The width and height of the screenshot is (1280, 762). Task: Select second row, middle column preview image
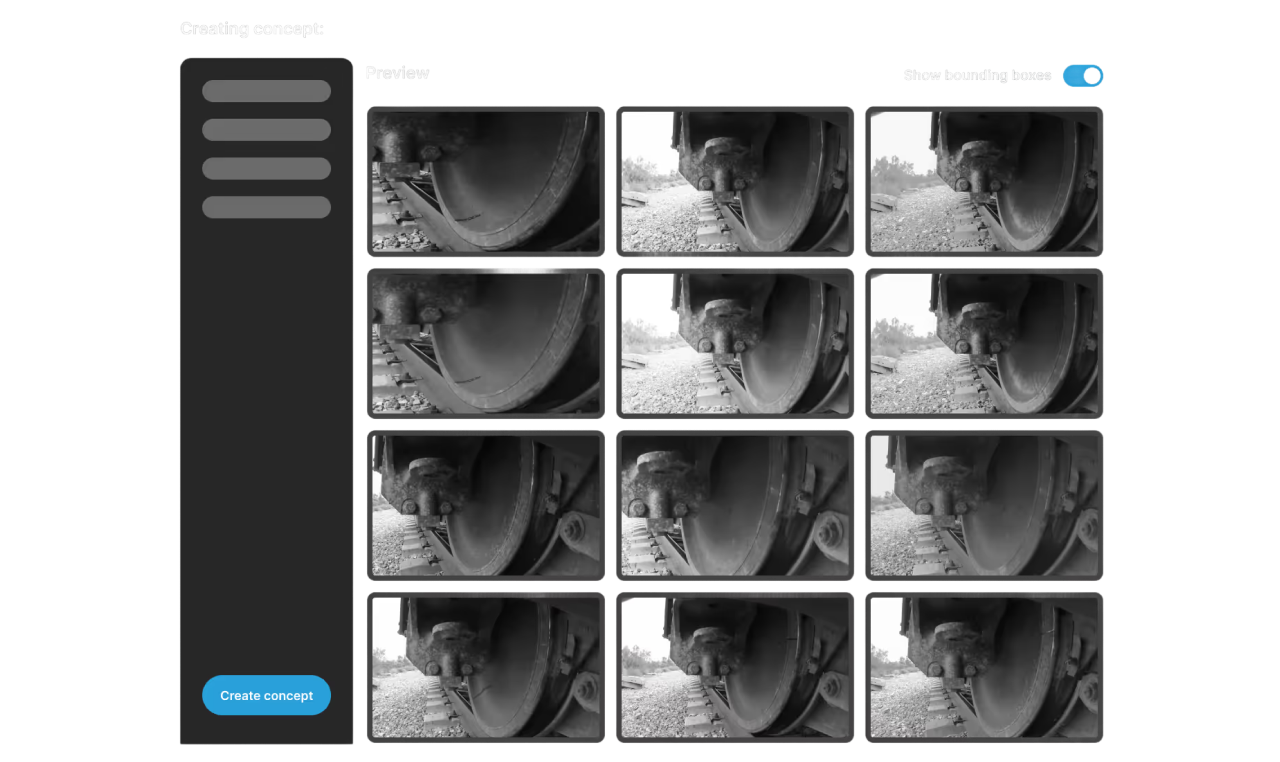coord(735,343)
